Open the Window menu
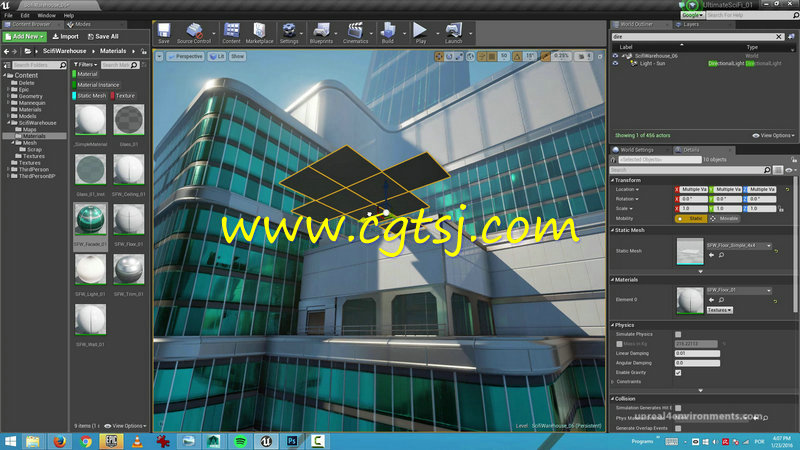The height and width of the screenshot is (450, 800). [46, 15]
